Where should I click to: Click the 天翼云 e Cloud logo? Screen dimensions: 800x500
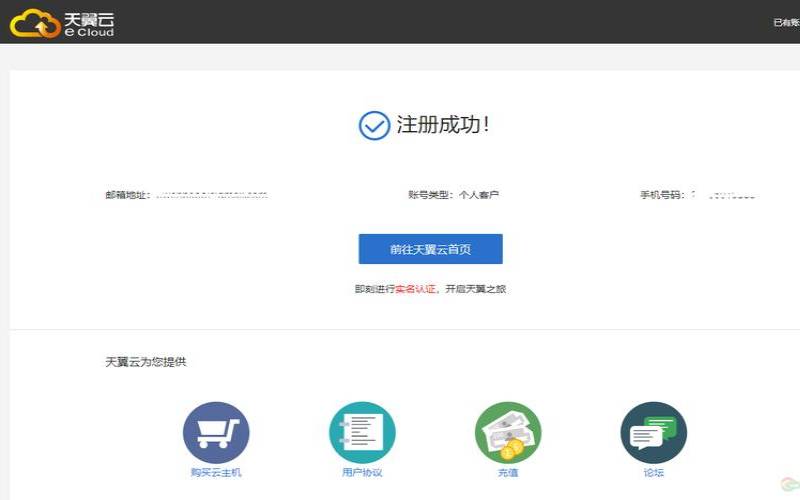tap(62, 23)
